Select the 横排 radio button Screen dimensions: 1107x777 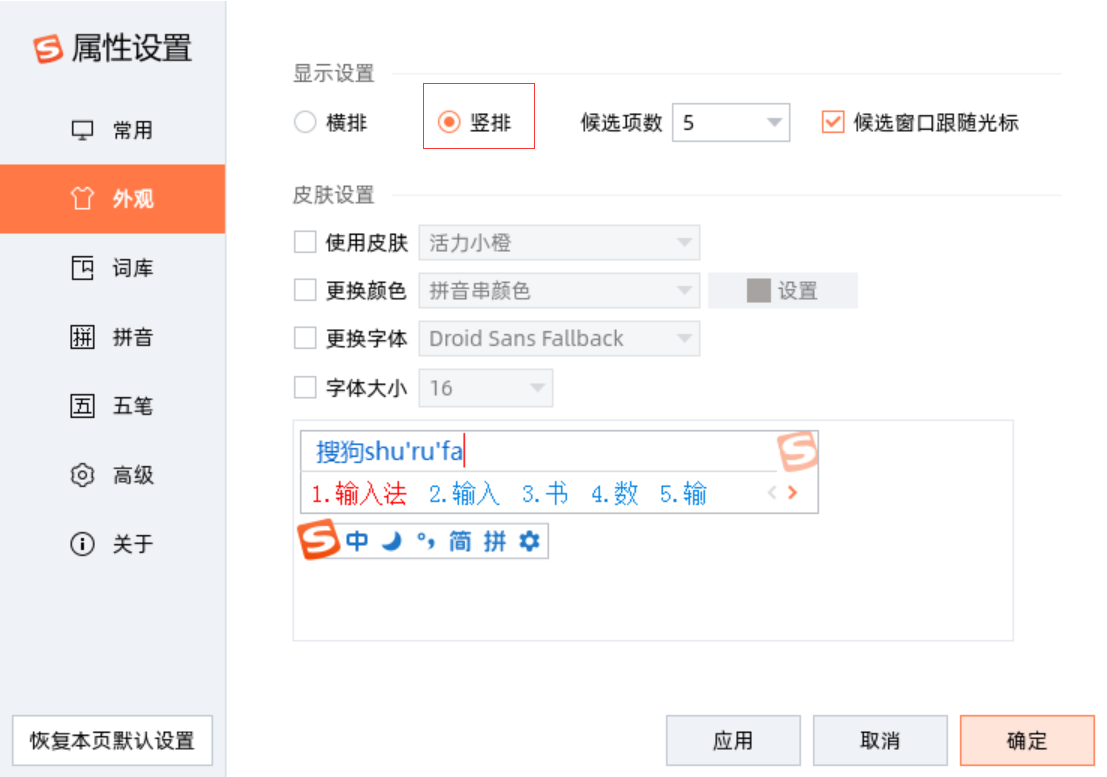305,122
